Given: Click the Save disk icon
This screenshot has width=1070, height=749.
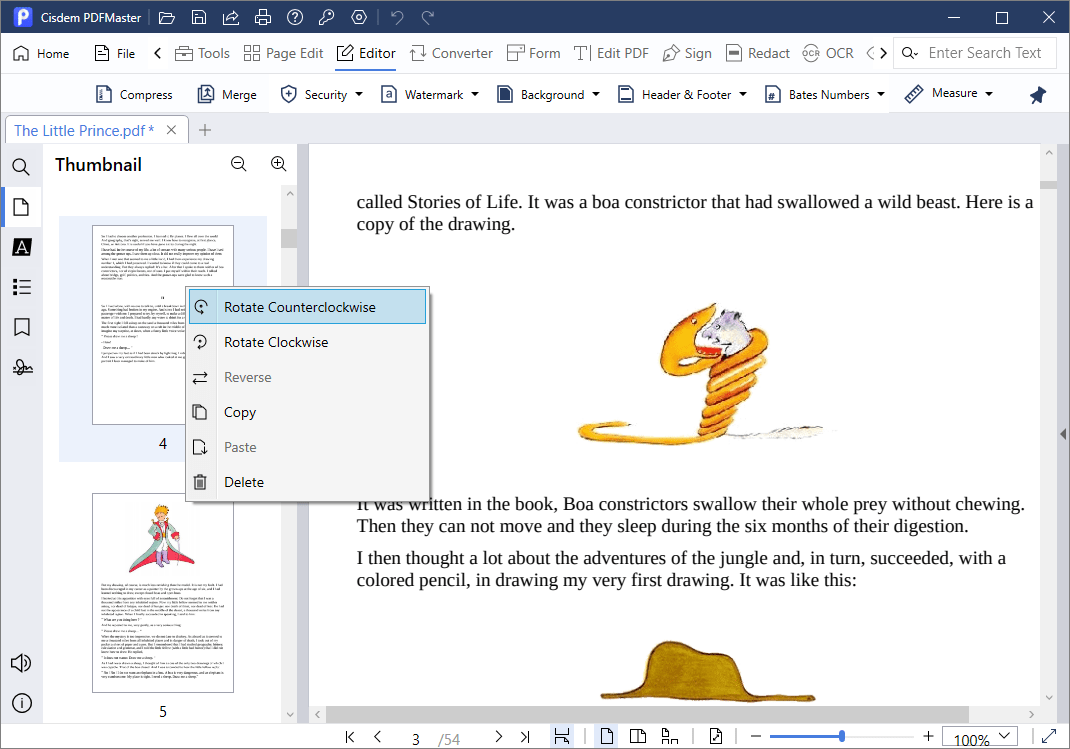Looking at the screenshot, I should 199,17.
